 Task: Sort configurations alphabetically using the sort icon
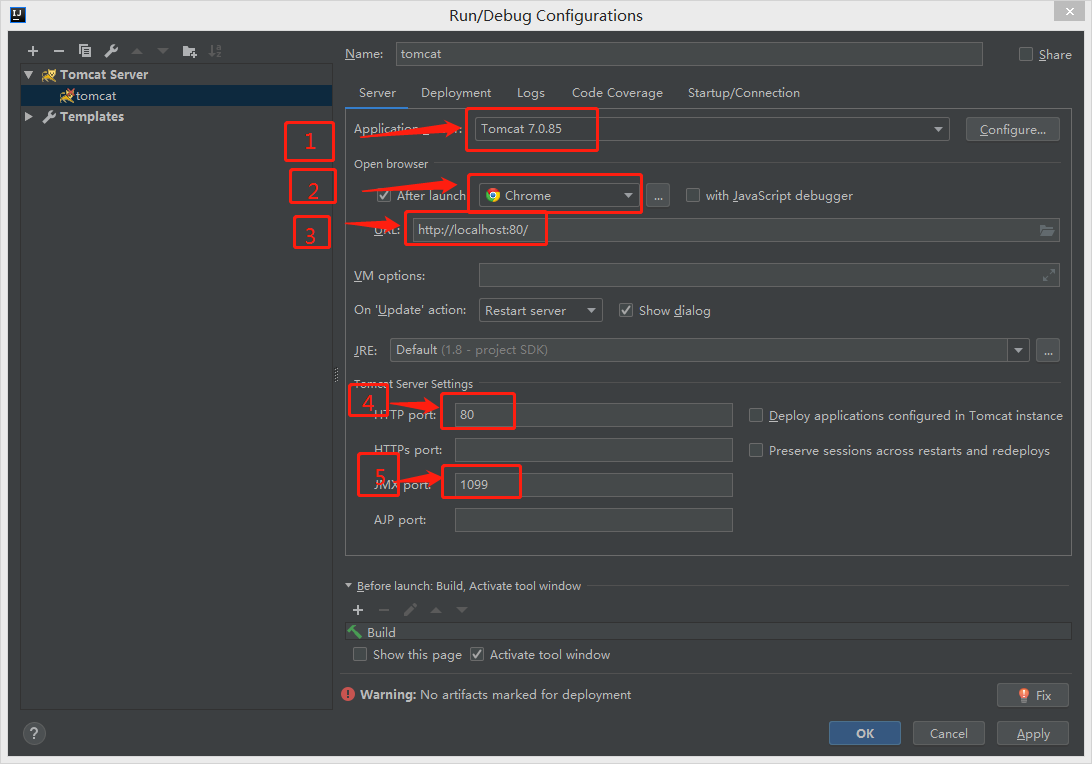pyautogui.click(x=215, y=51)
